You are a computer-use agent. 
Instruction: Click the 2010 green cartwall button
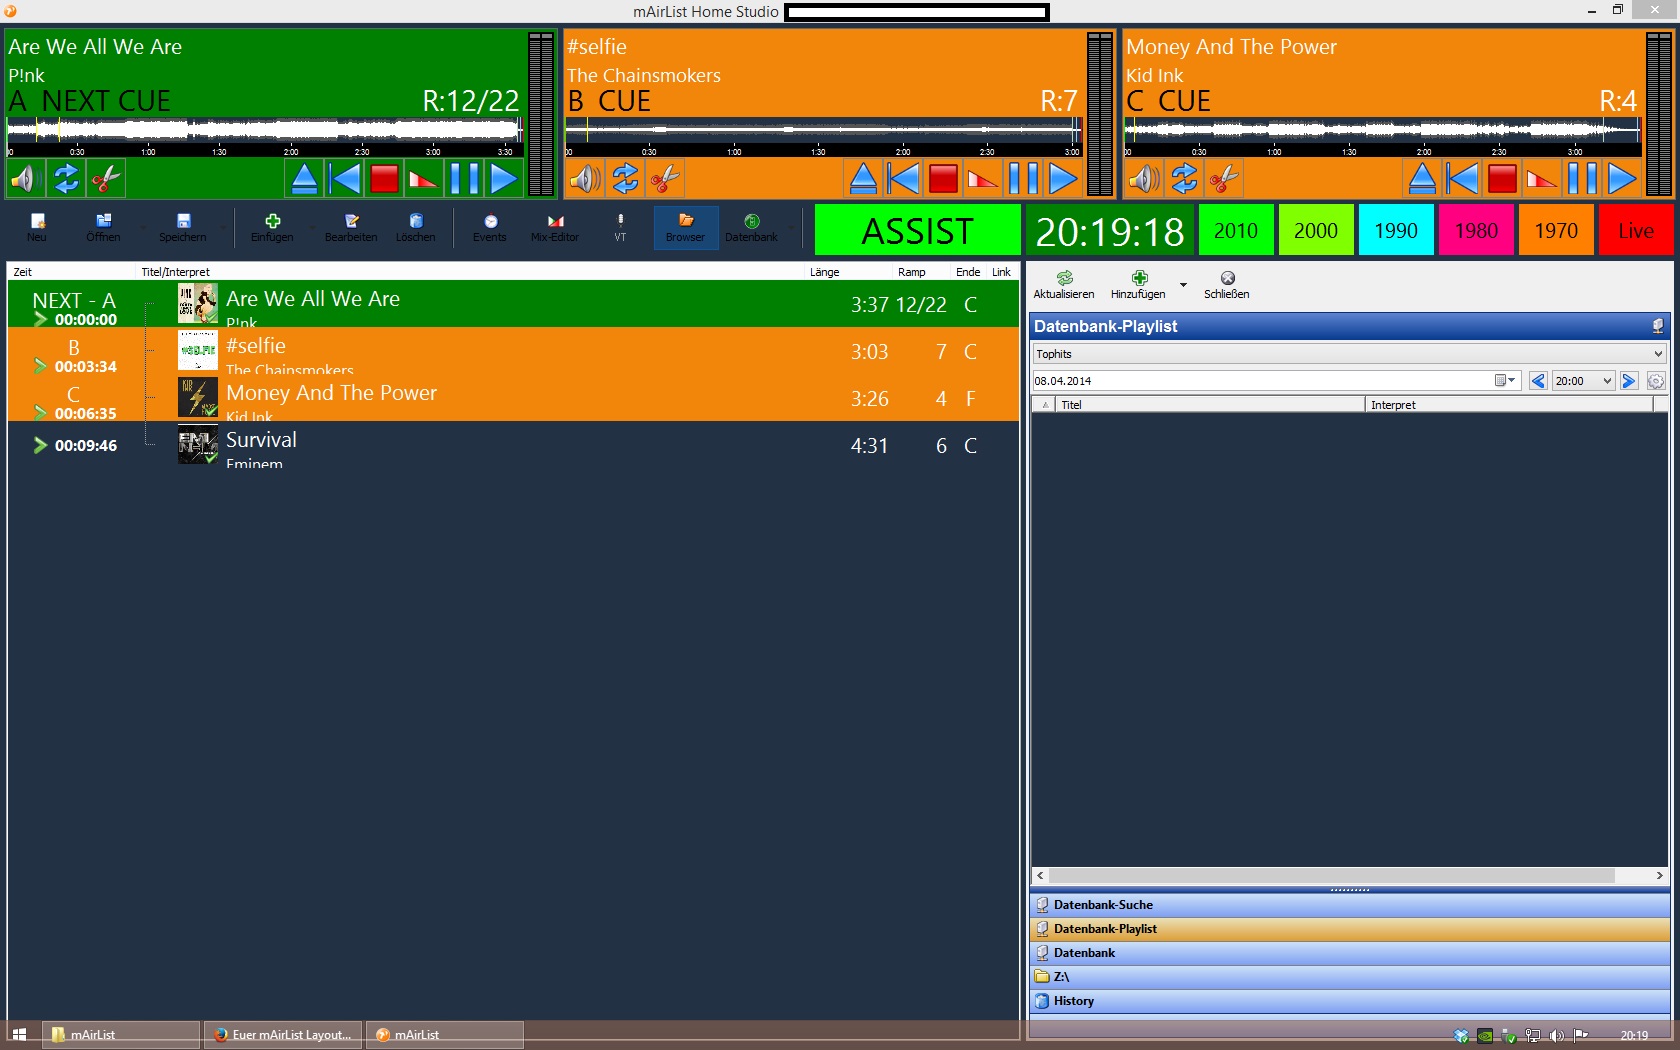(x=1236, y=231)
